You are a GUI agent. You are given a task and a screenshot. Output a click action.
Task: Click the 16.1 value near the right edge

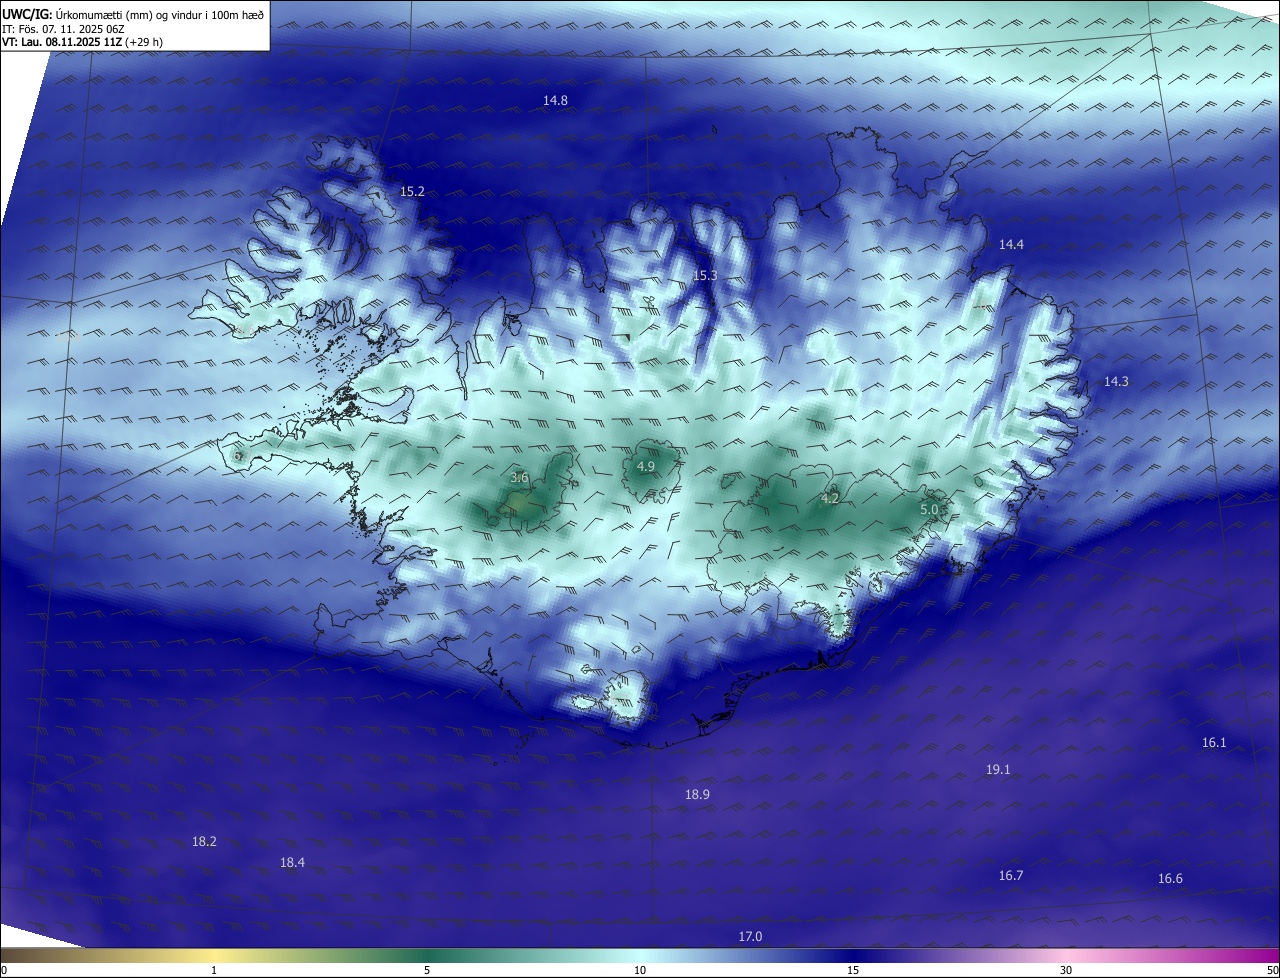1214,743
